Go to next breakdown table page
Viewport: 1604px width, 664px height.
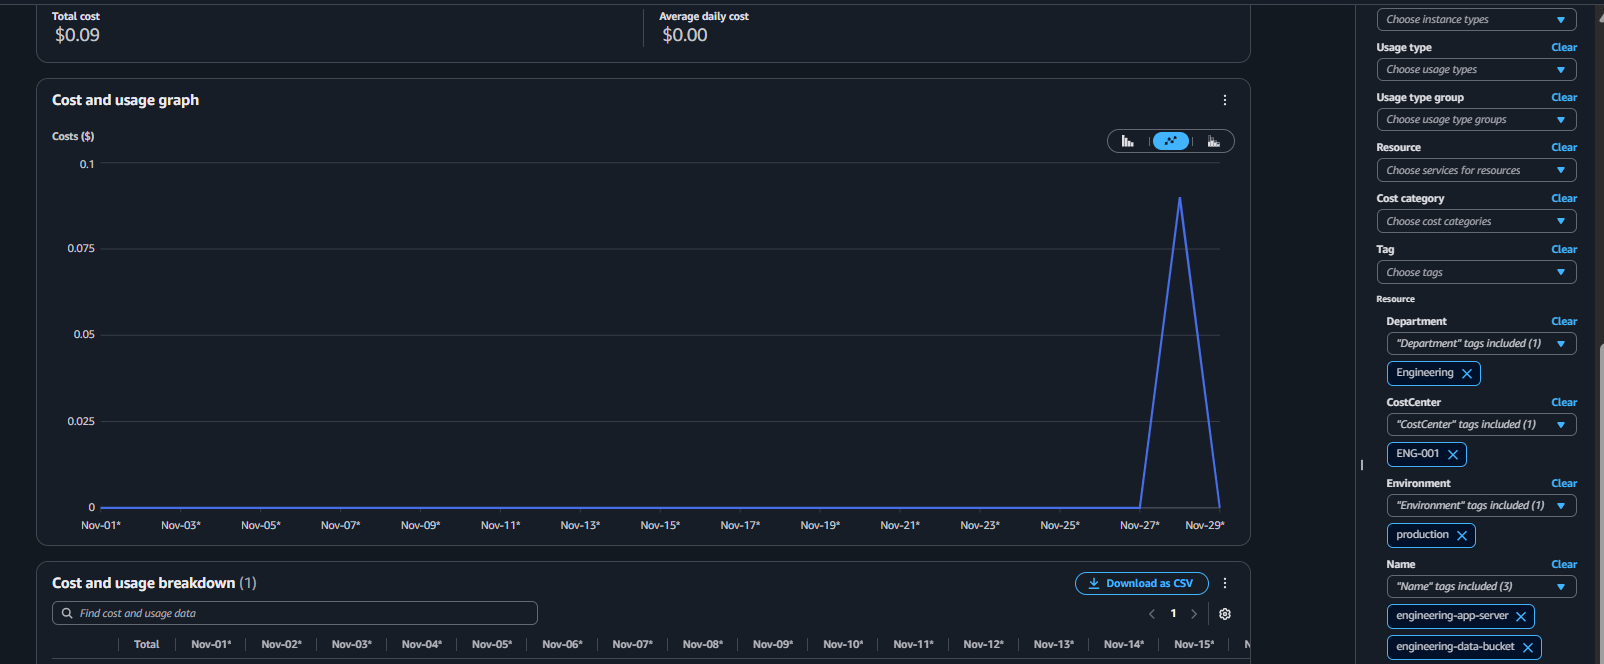(x=1193, y=614)
